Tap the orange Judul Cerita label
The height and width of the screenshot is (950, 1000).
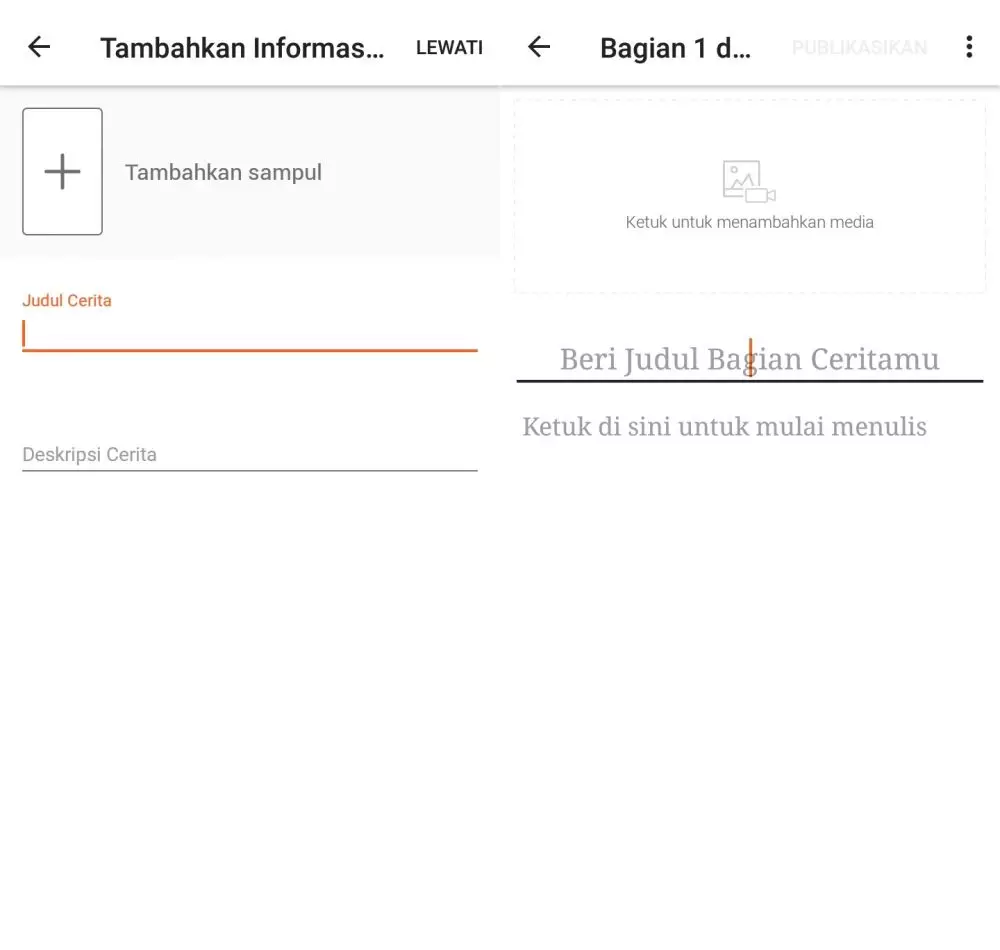(x=67, y=300)
